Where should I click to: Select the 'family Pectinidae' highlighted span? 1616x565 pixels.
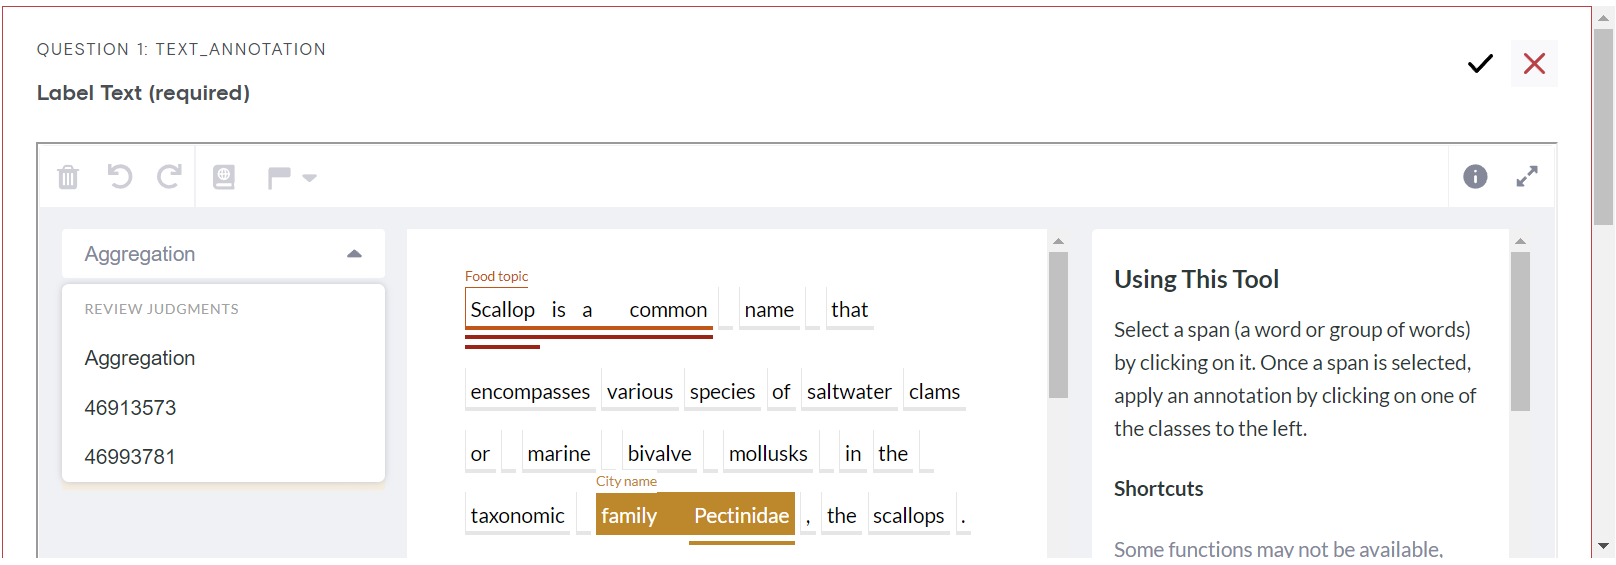tap(695, 514)
